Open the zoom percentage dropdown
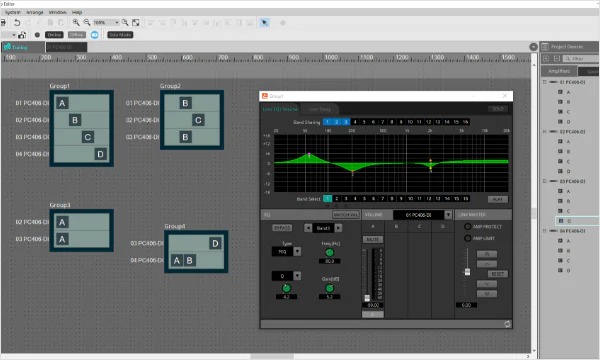Screen dimensions: 600x360 coord(117,23)
